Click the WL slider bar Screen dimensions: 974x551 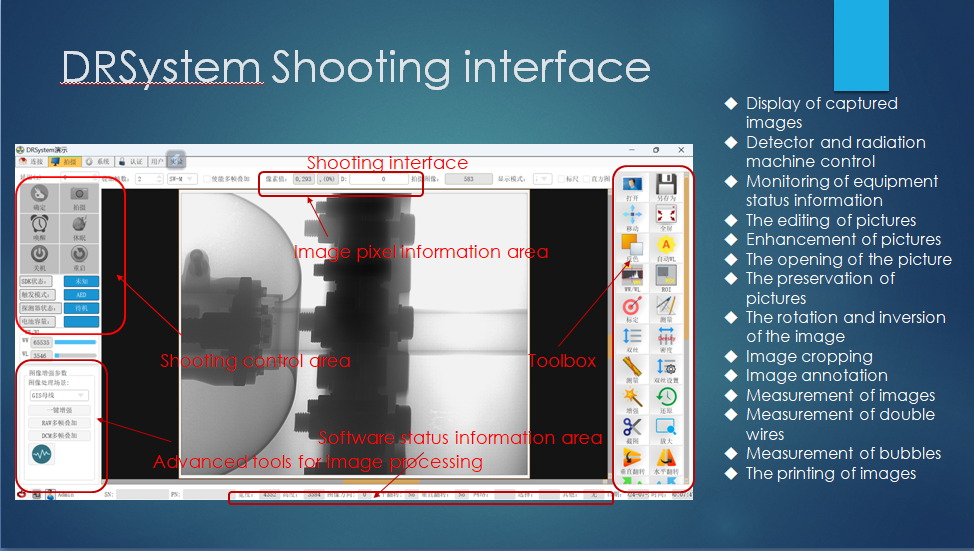[x=75, y=355]
